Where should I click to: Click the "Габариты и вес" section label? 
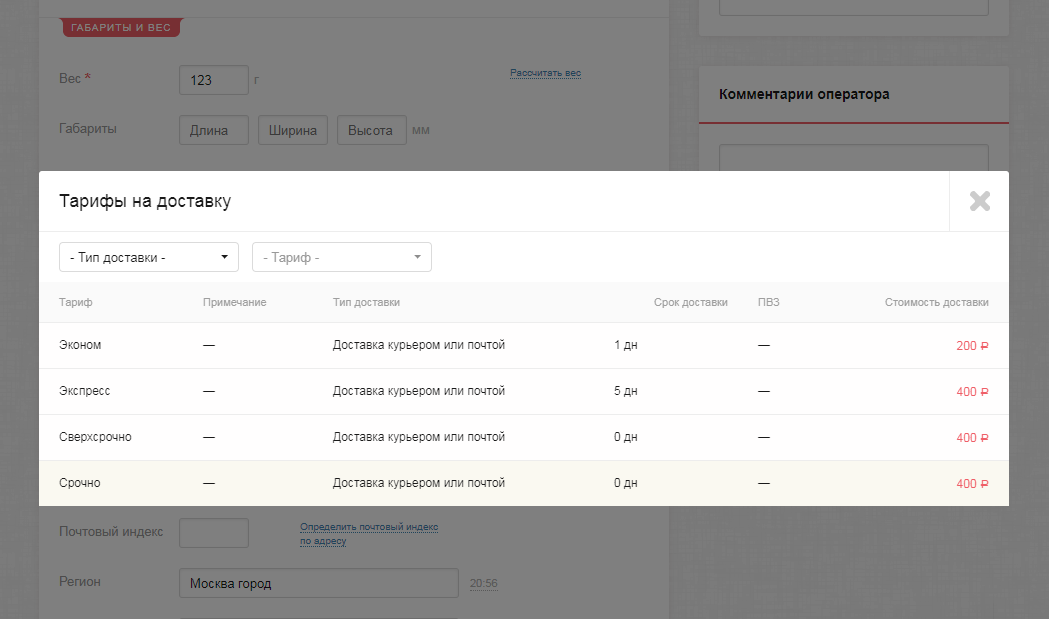pyautogui.click(x=121, y=27)
